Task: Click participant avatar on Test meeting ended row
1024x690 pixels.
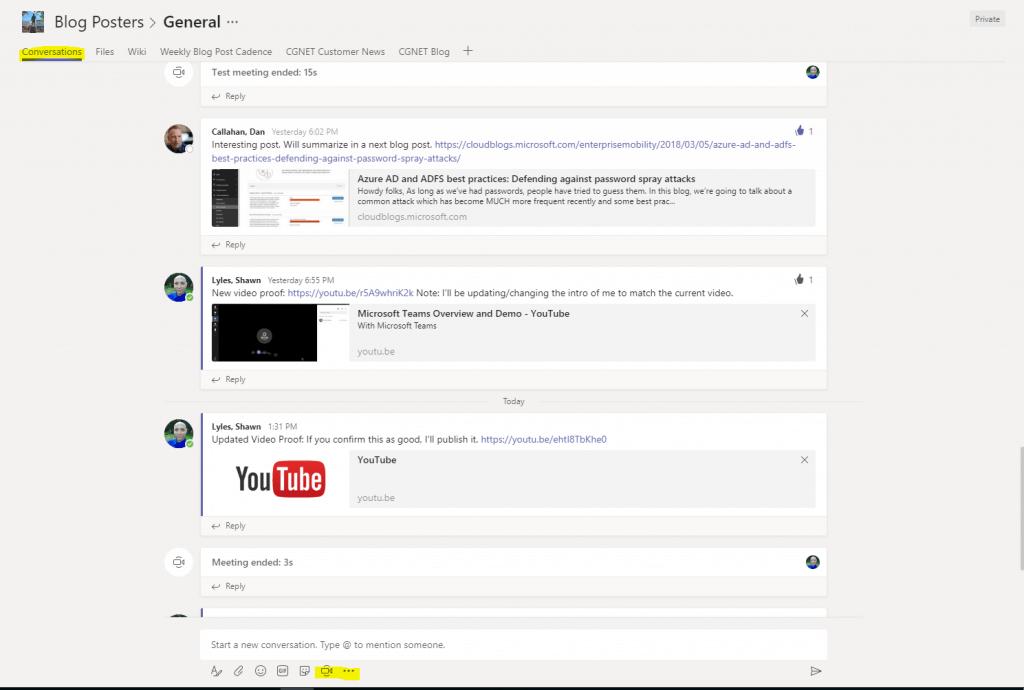Action: pos(812,72)
